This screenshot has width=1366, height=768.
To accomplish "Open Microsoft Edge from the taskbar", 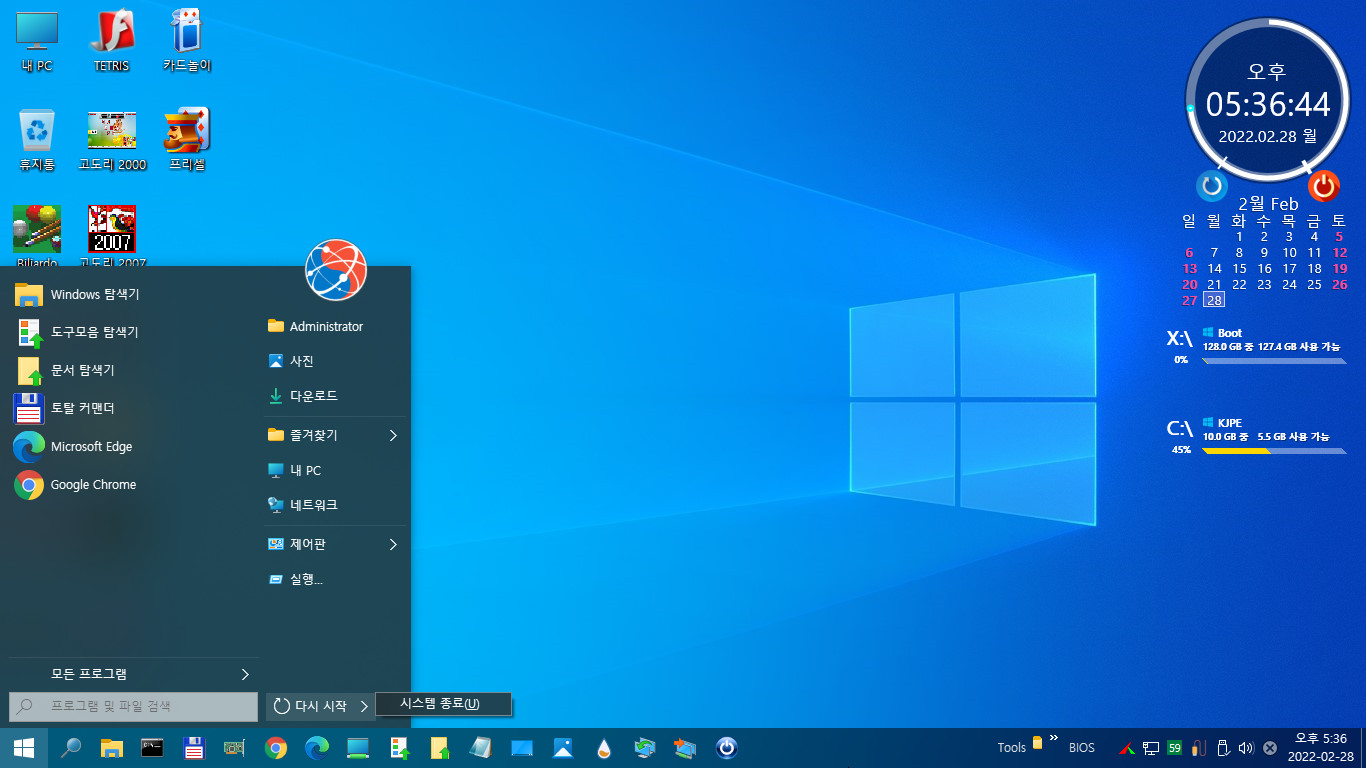I will (x=317, y=748).
